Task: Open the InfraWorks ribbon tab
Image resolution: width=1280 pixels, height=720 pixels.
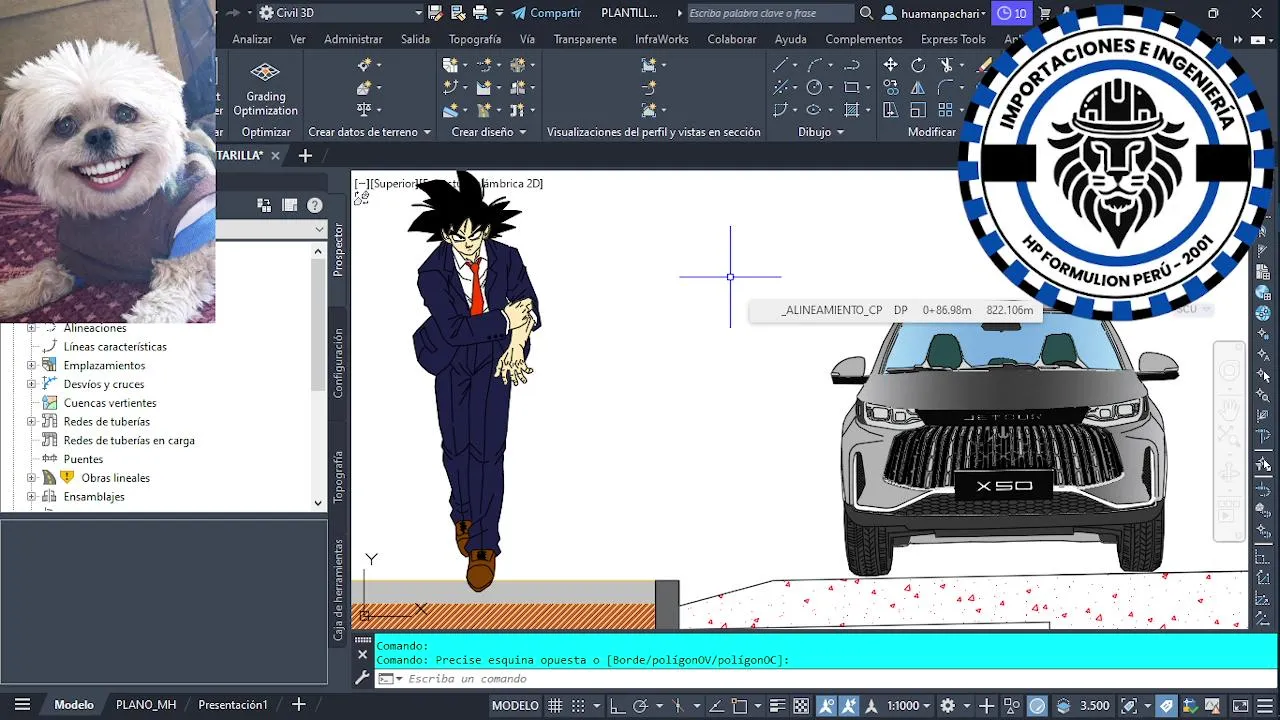Action: coord(662,39)
